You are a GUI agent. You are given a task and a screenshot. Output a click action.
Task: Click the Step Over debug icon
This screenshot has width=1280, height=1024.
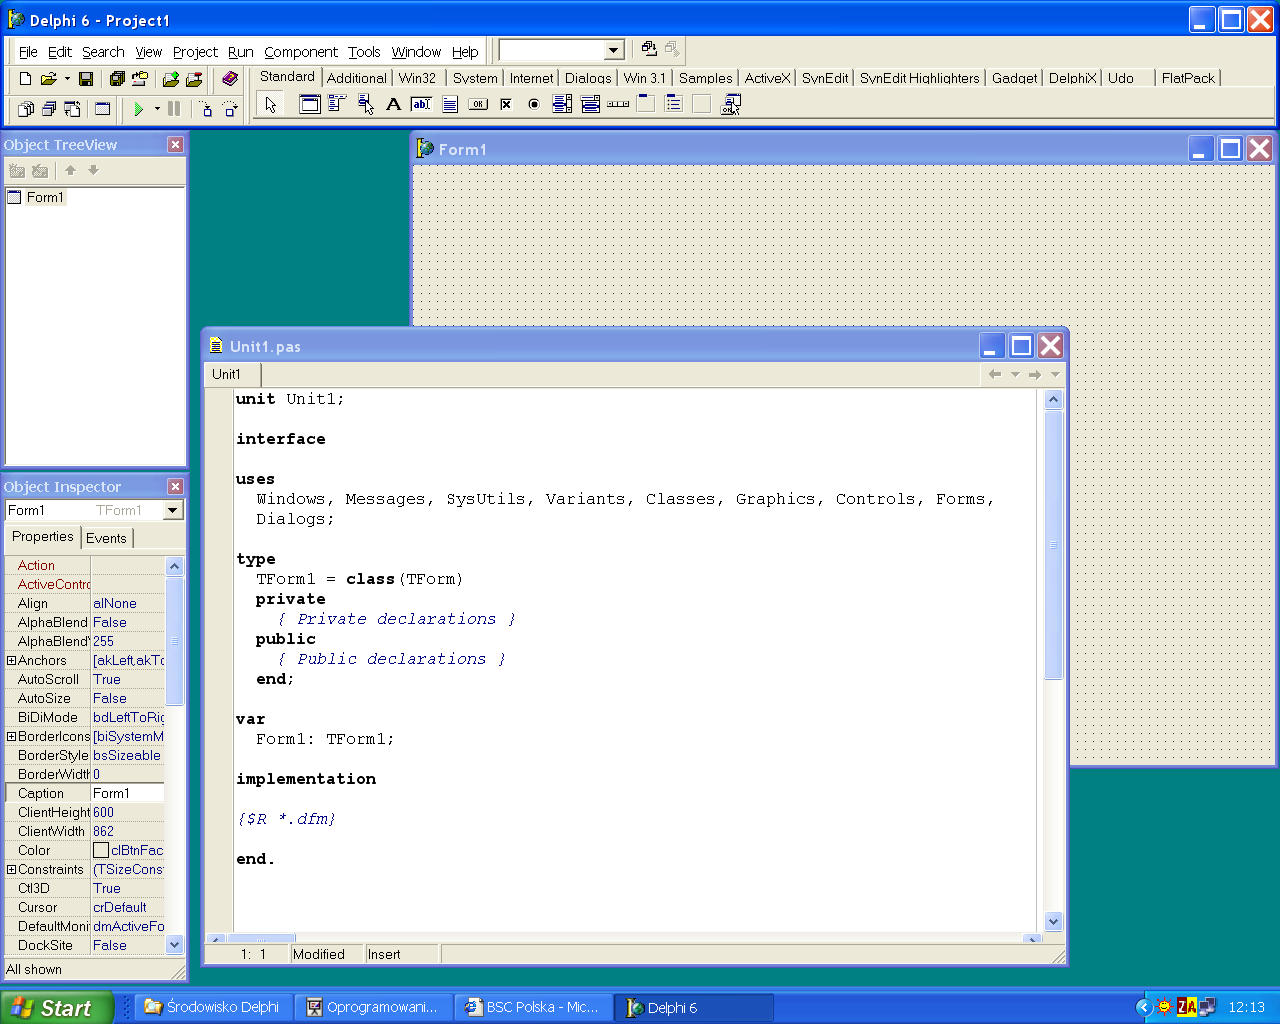(x=230, y=108)
